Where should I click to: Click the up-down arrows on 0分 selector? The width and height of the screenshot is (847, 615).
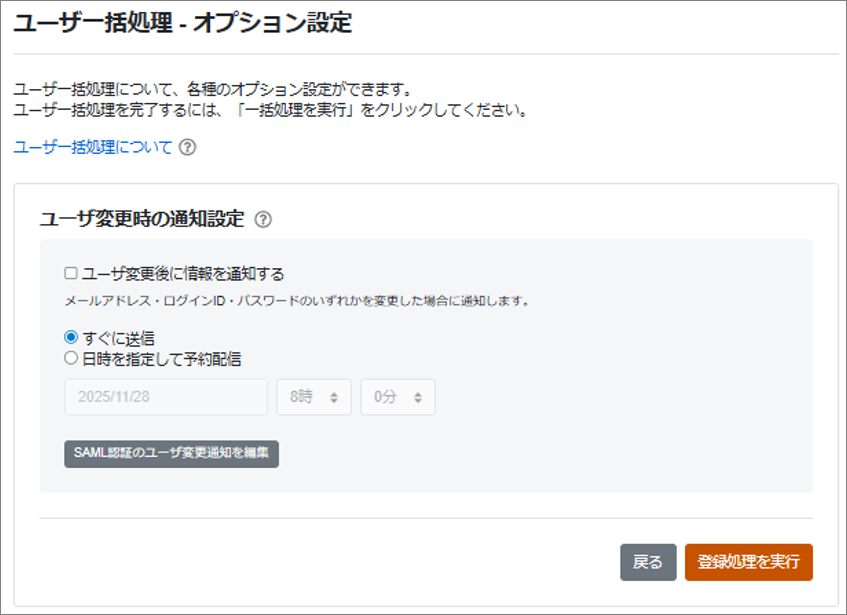tap(418, 397)
